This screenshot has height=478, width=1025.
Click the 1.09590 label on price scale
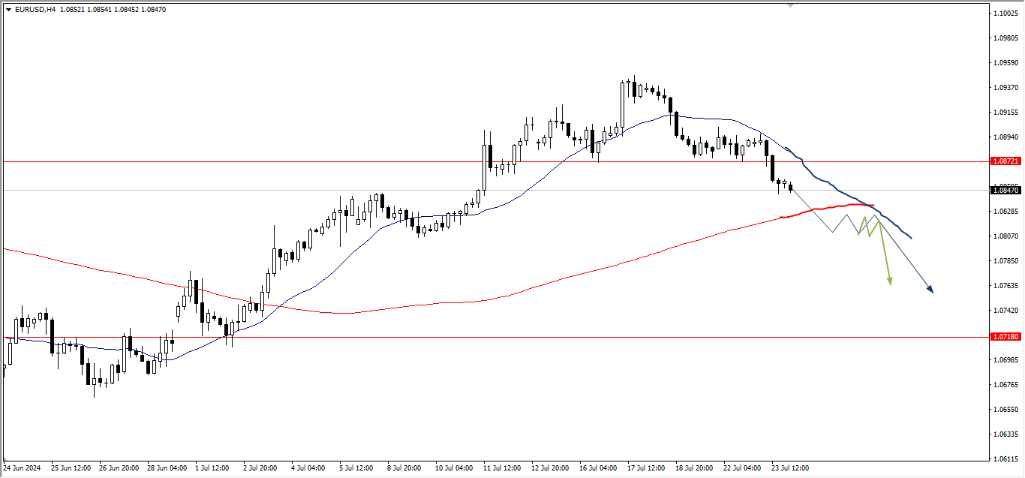pyautogui.click(x=1005, y=63)
